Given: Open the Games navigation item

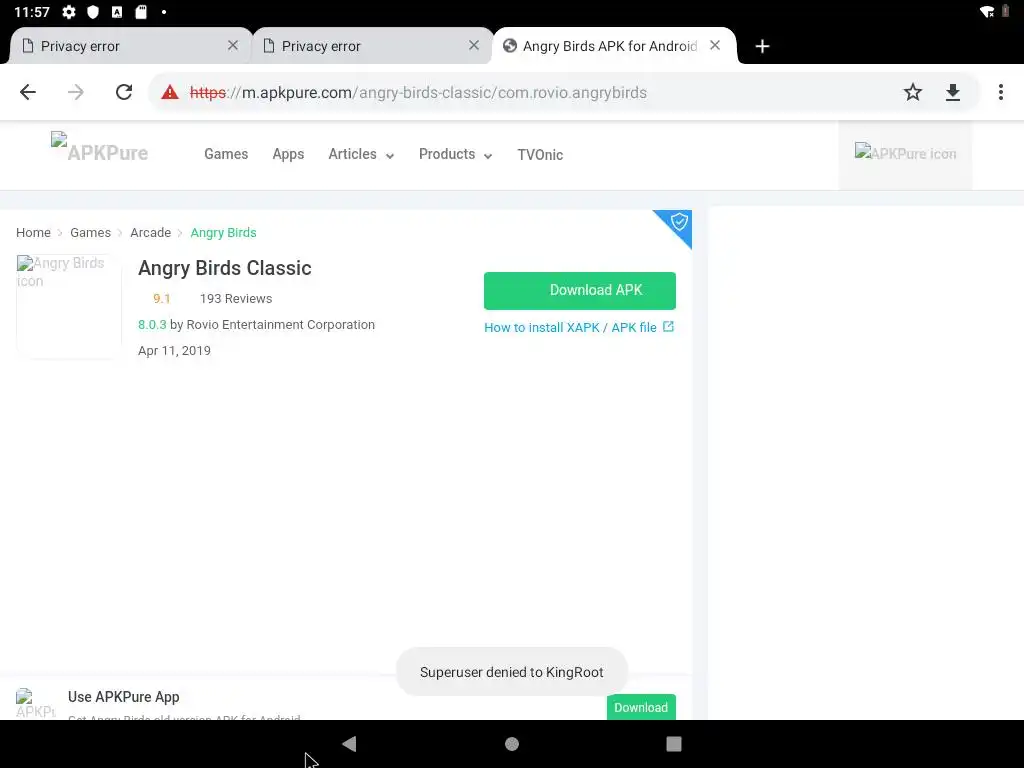Looking at the screenshot, I should (226, 154).
